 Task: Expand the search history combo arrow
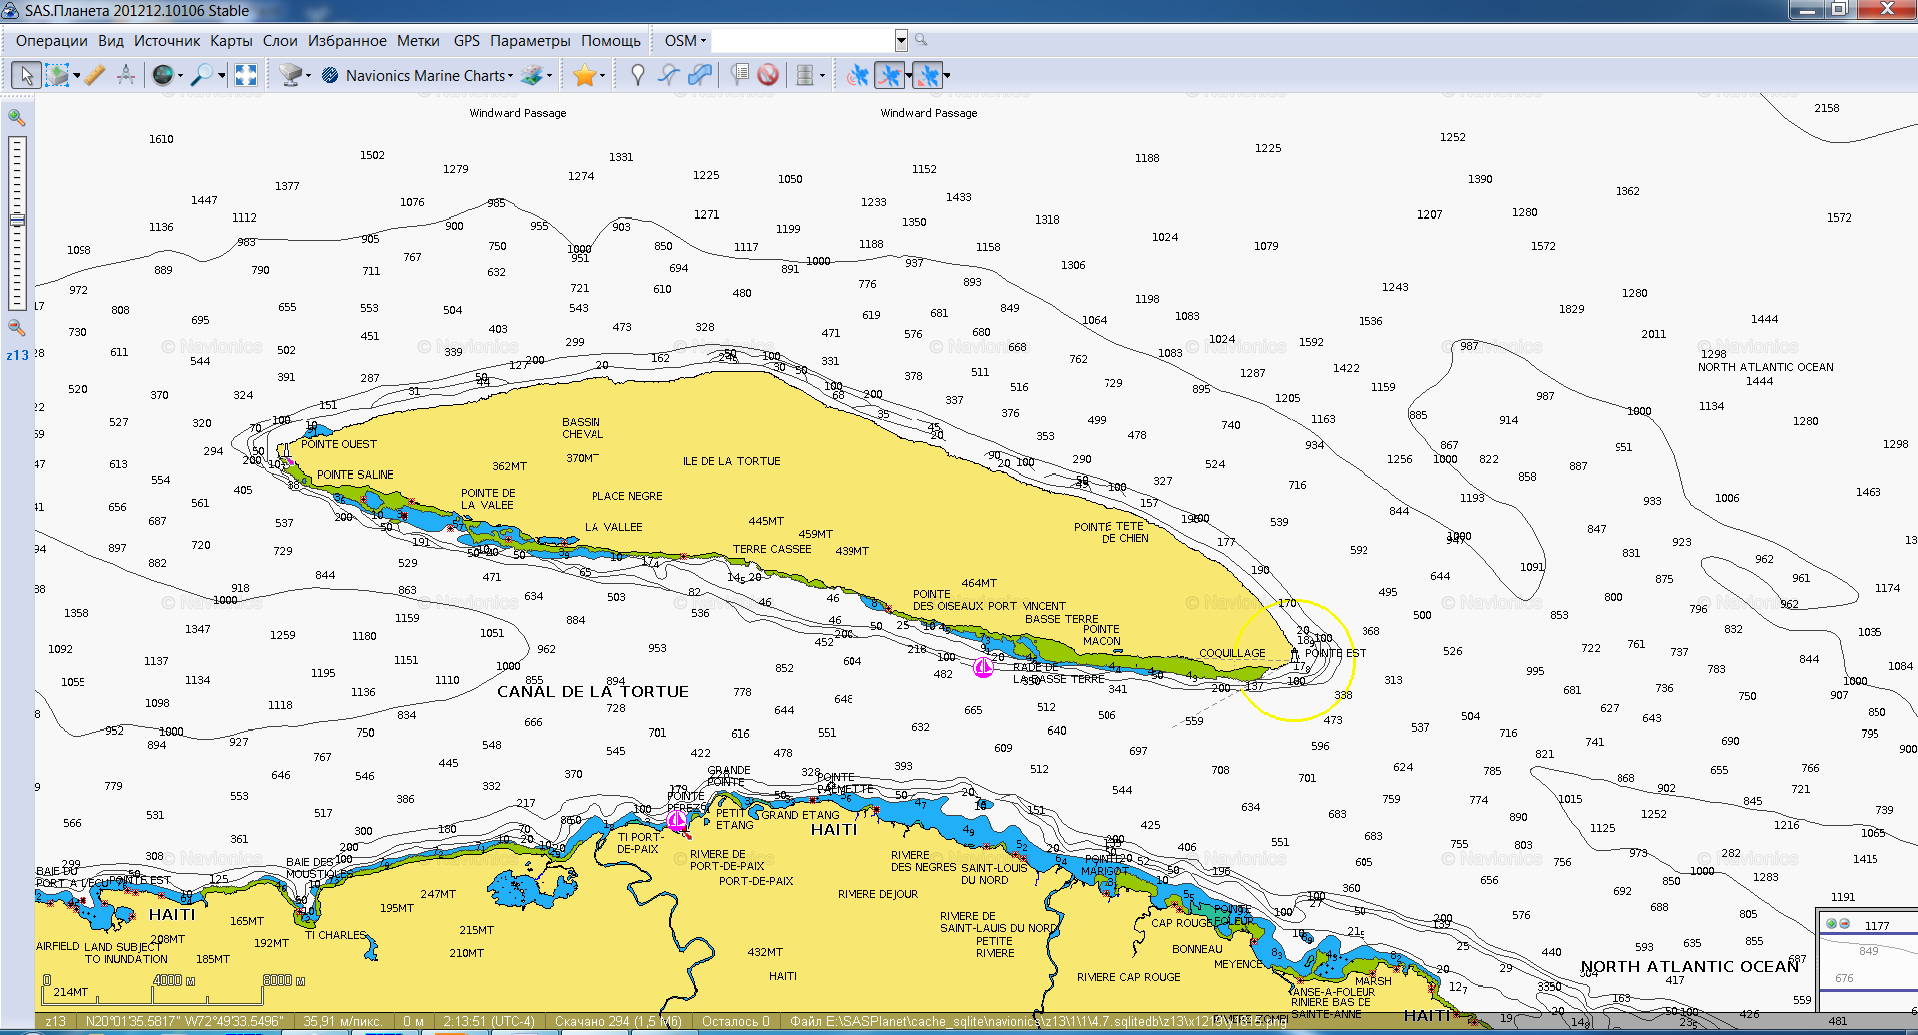click(901, 41)
